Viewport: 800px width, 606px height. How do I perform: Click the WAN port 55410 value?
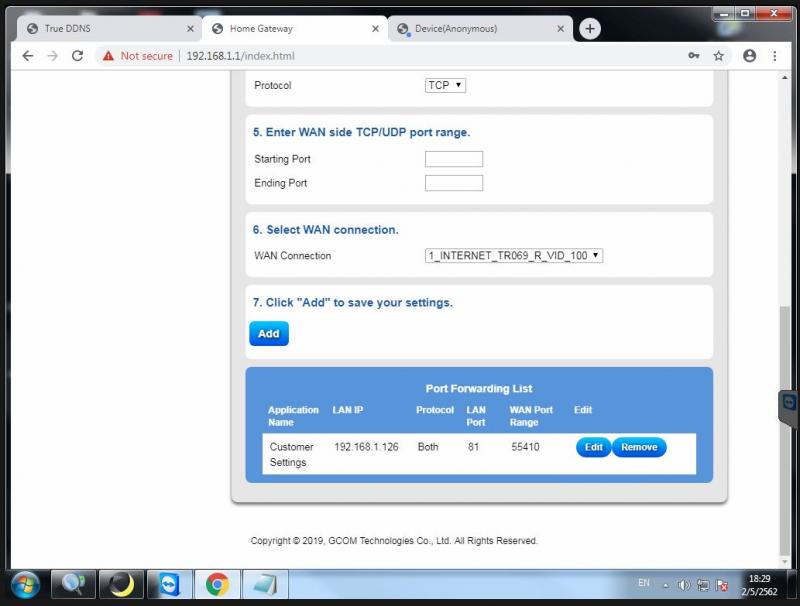526,447
